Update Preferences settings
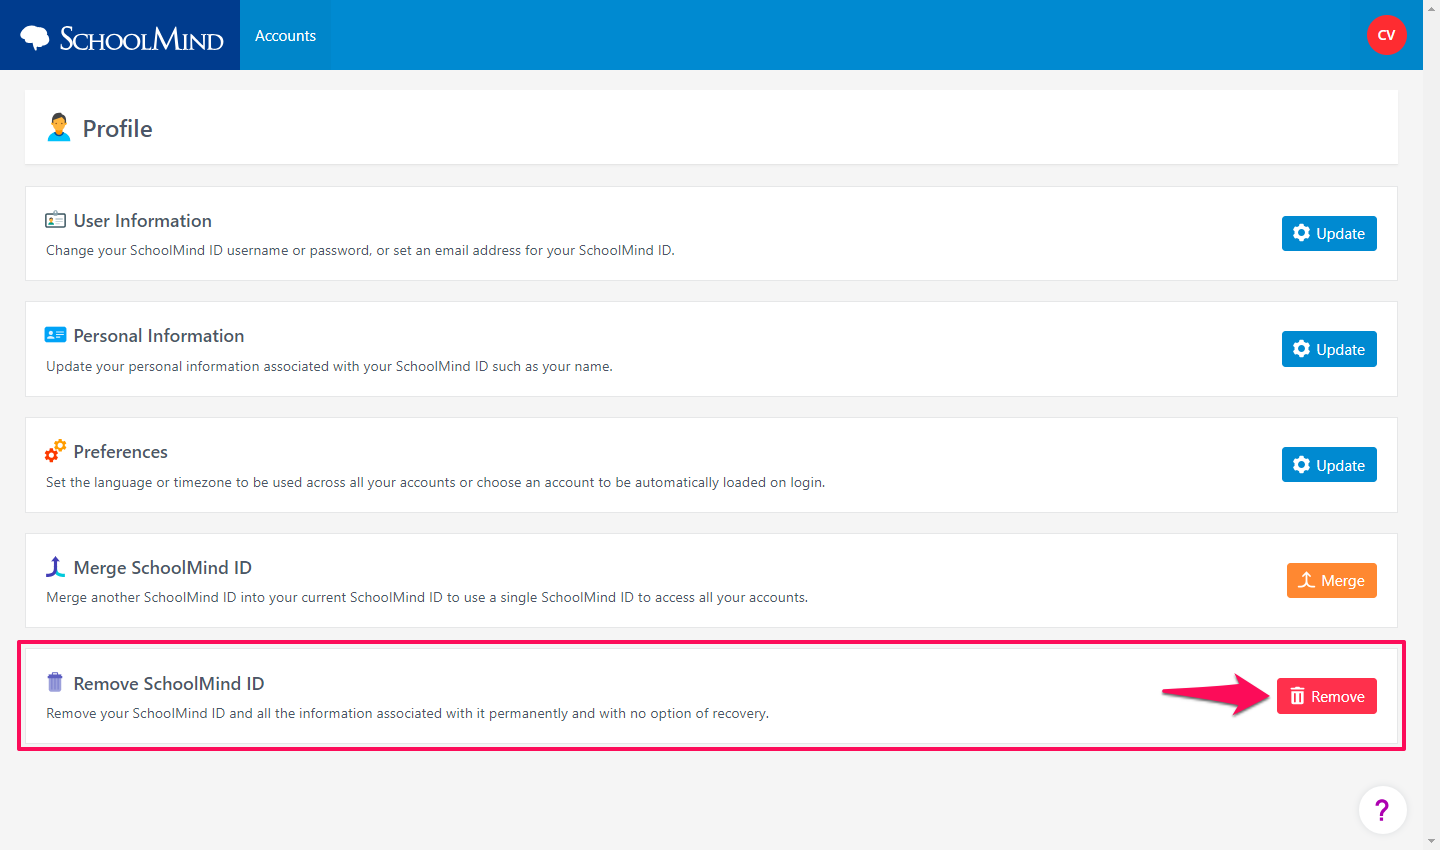 tap(1329, 465)
